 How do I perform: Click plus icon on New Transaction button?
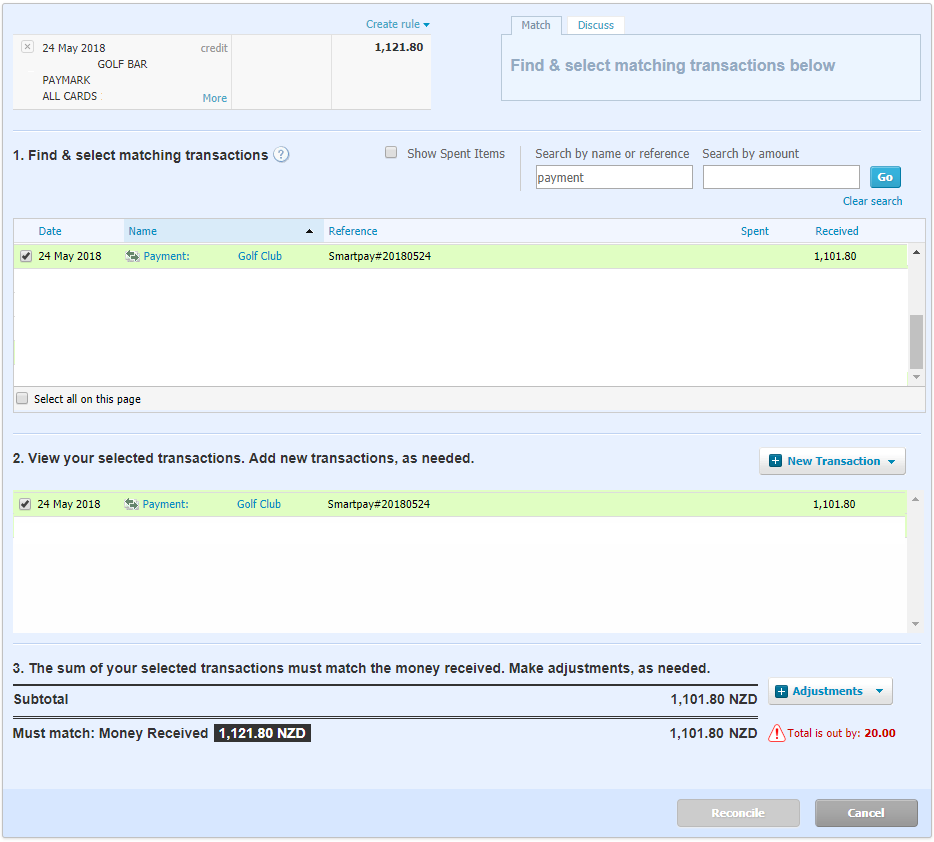(775, 461)
